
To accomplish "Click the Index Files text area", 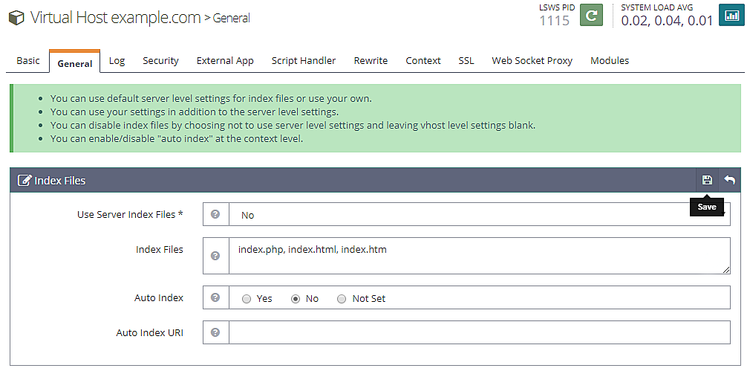I will tap(480, 256).
